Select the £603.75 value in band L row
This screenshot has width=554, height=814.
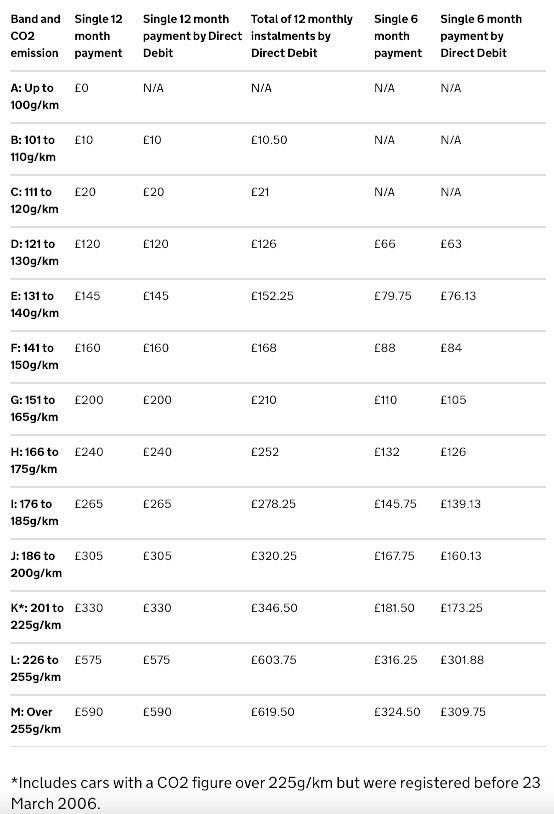point(274,660)
